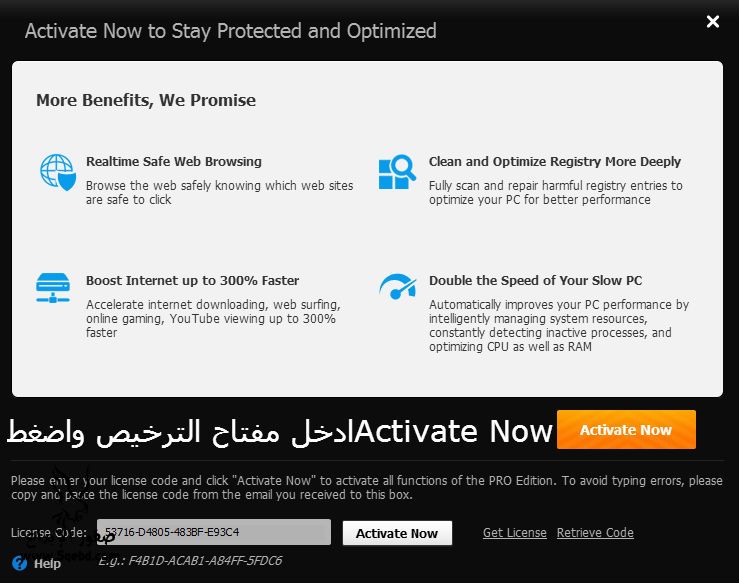This screenshot has height=583, width=739.
Task: Click the blue Help question mark icon
Action: 19,563
